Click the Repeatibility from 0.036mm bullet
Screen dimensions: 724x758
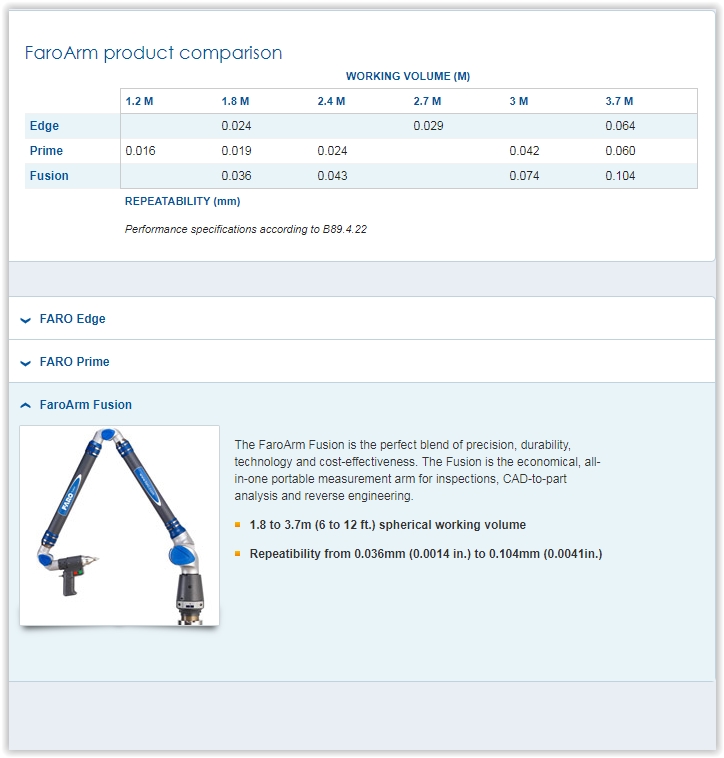[426, 554]
